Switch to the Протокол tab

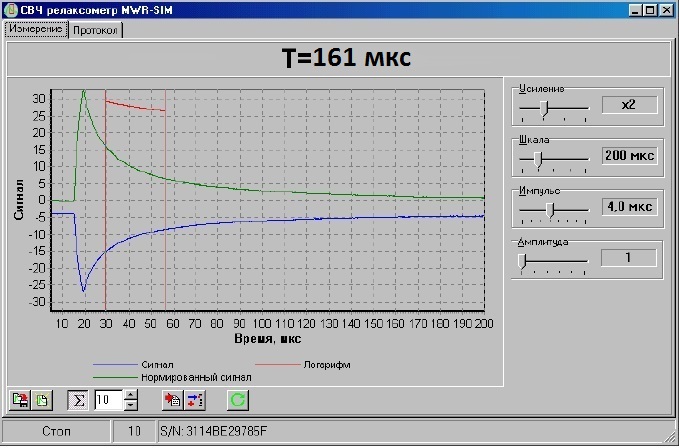click(95, 30)
